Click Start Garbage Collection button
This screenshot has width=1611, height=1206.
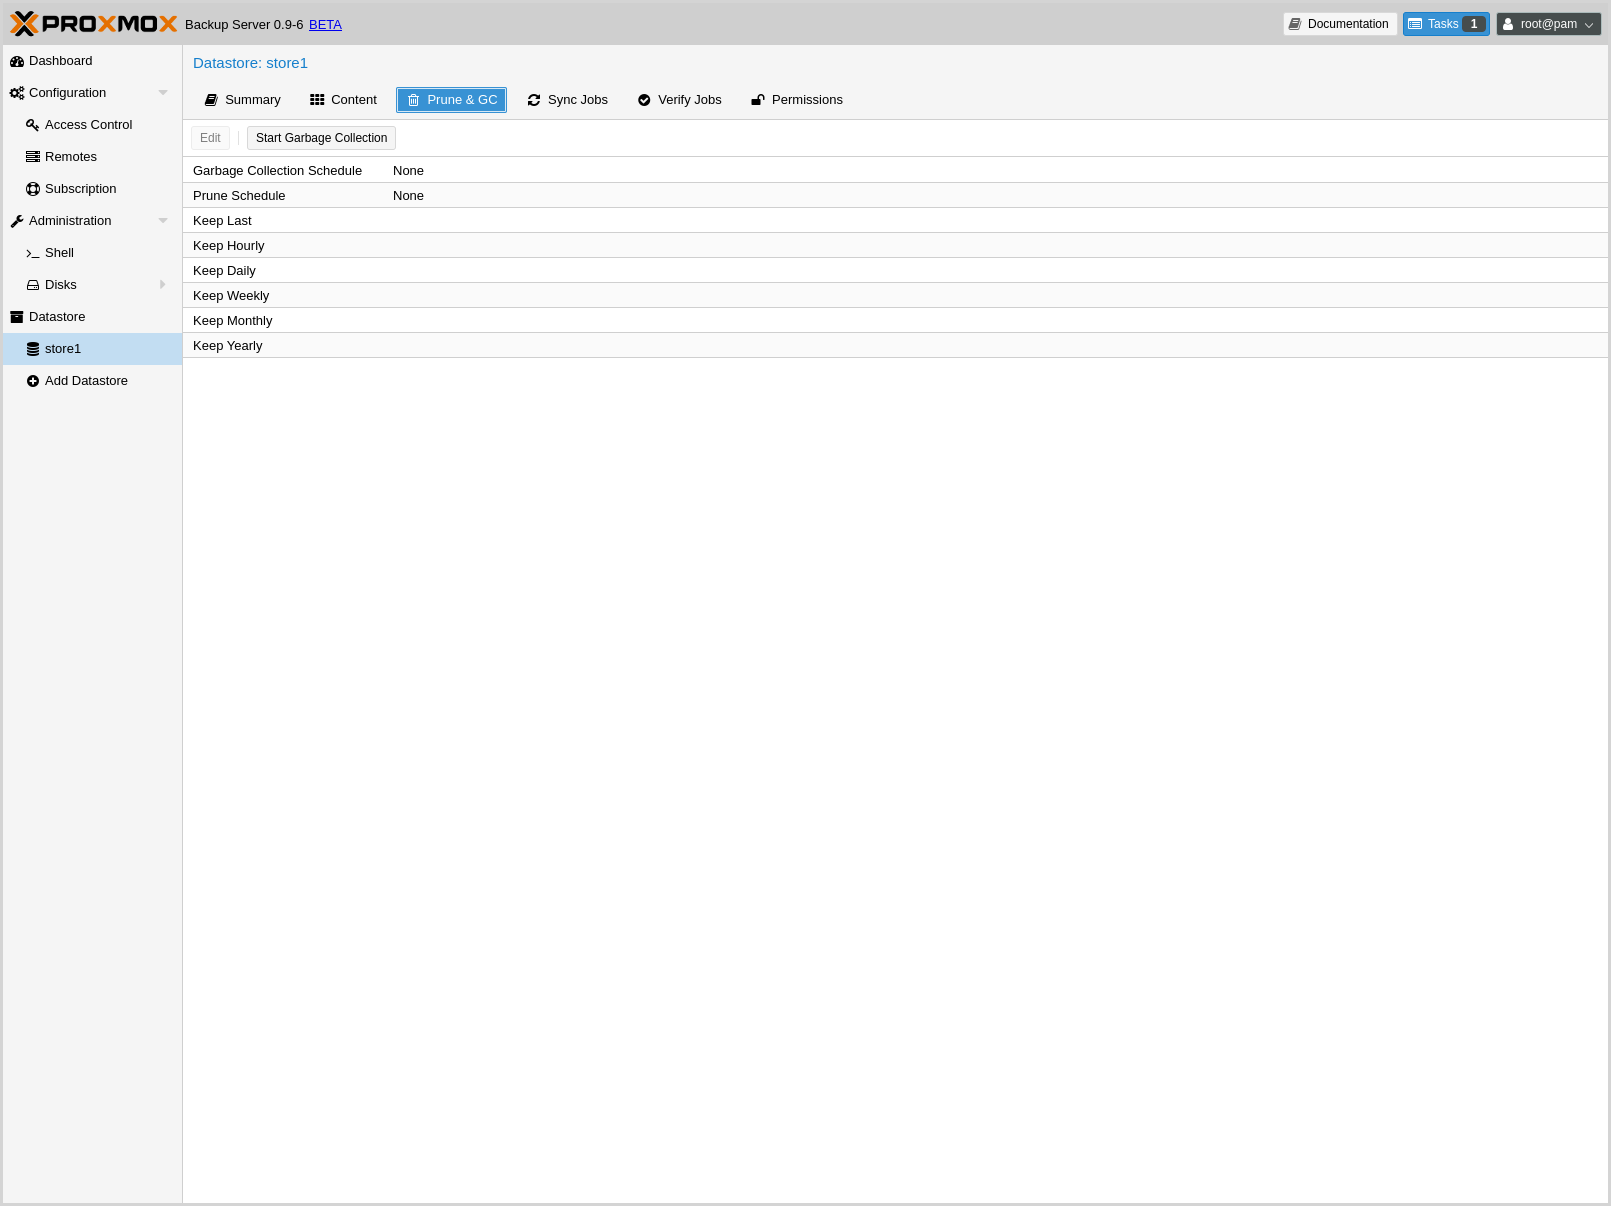coord(321,138)
